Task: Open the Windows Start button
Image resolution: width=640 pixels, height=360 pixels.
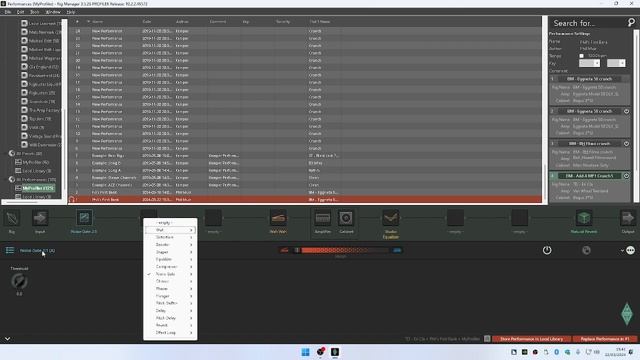Action: pyautogui.click(x=305, y=352)
